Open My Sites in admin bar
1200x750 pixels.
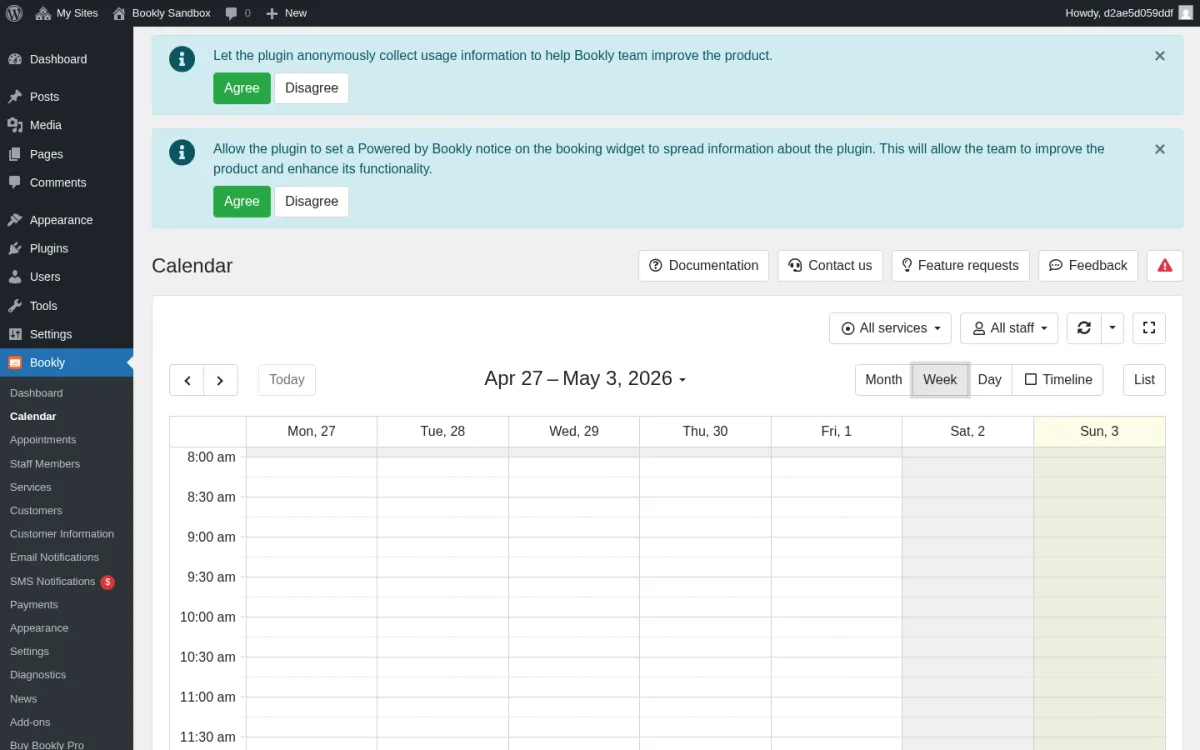pyautogui.click(x=67, y=13)
